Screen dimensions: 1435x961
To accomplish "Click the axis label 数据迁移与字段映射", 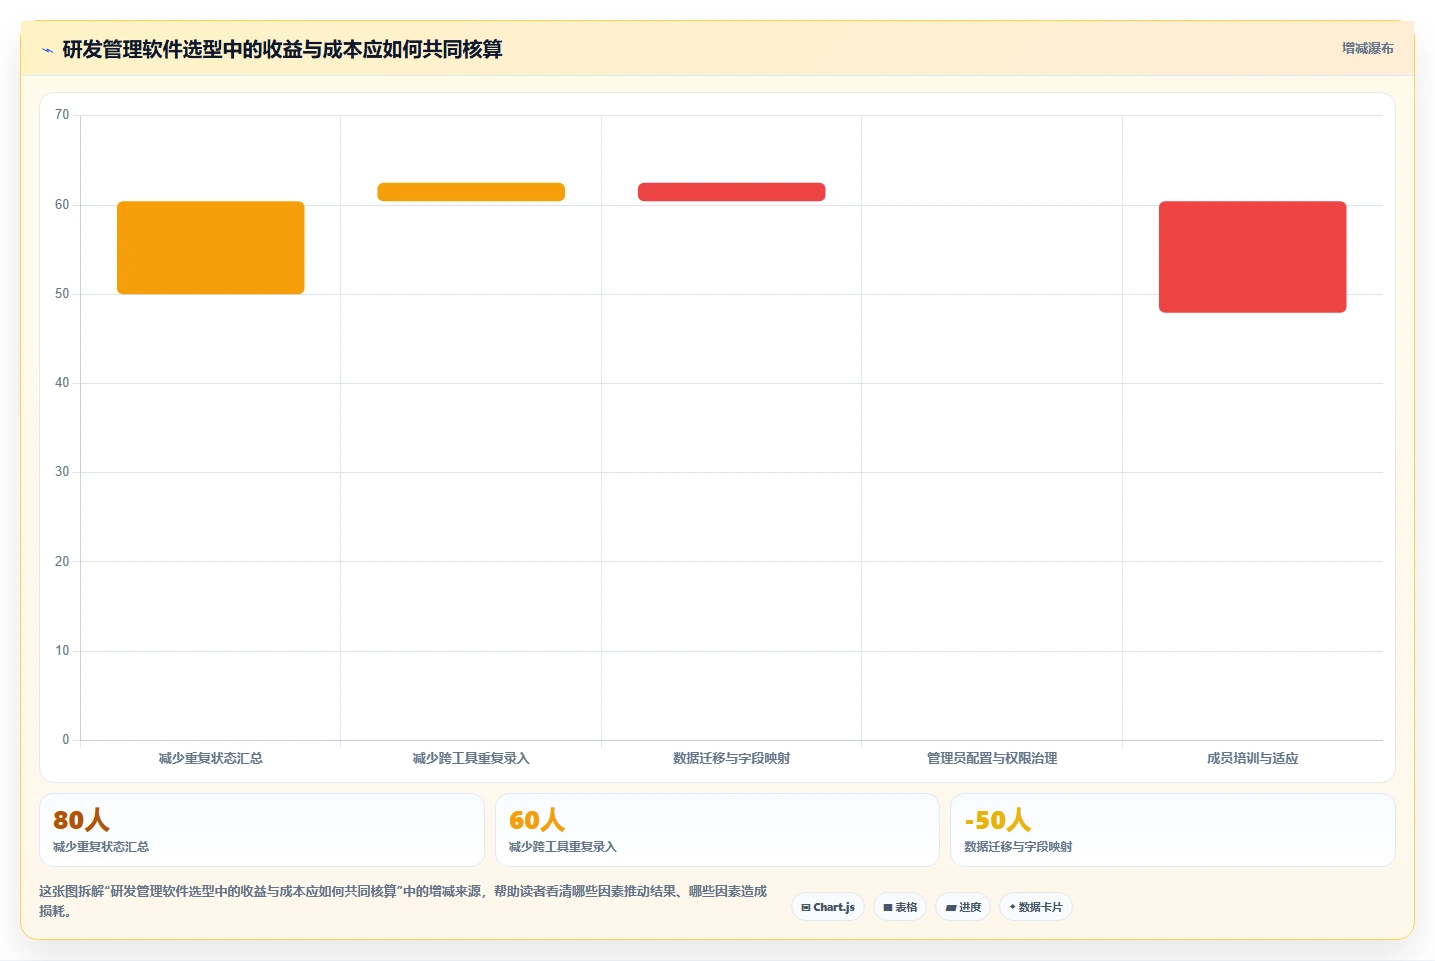I will click(732, 758).
